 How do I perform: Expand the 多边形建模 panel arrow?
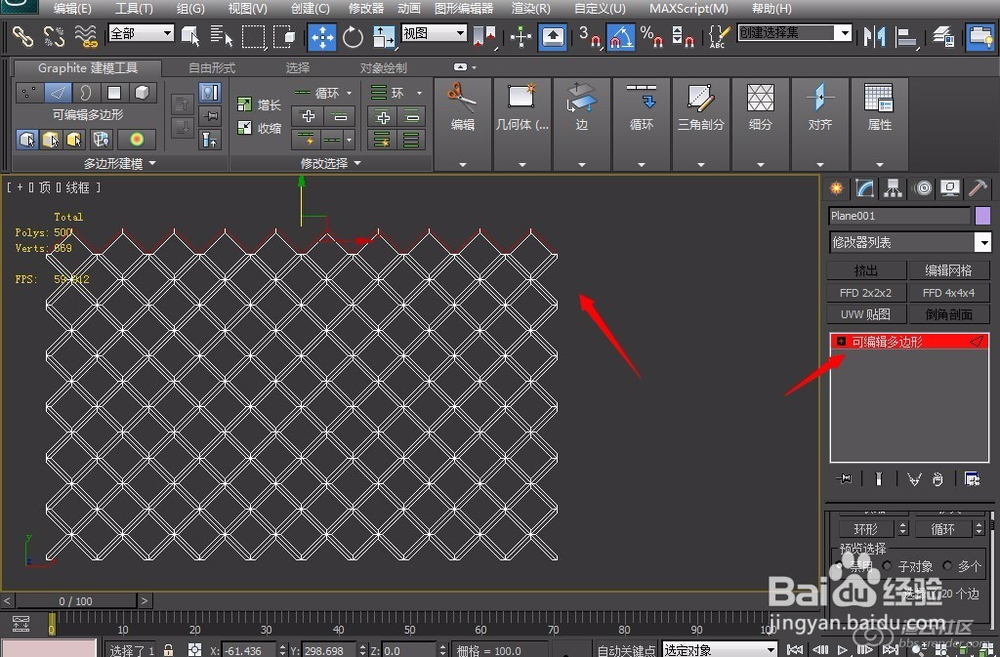[152, 163]
